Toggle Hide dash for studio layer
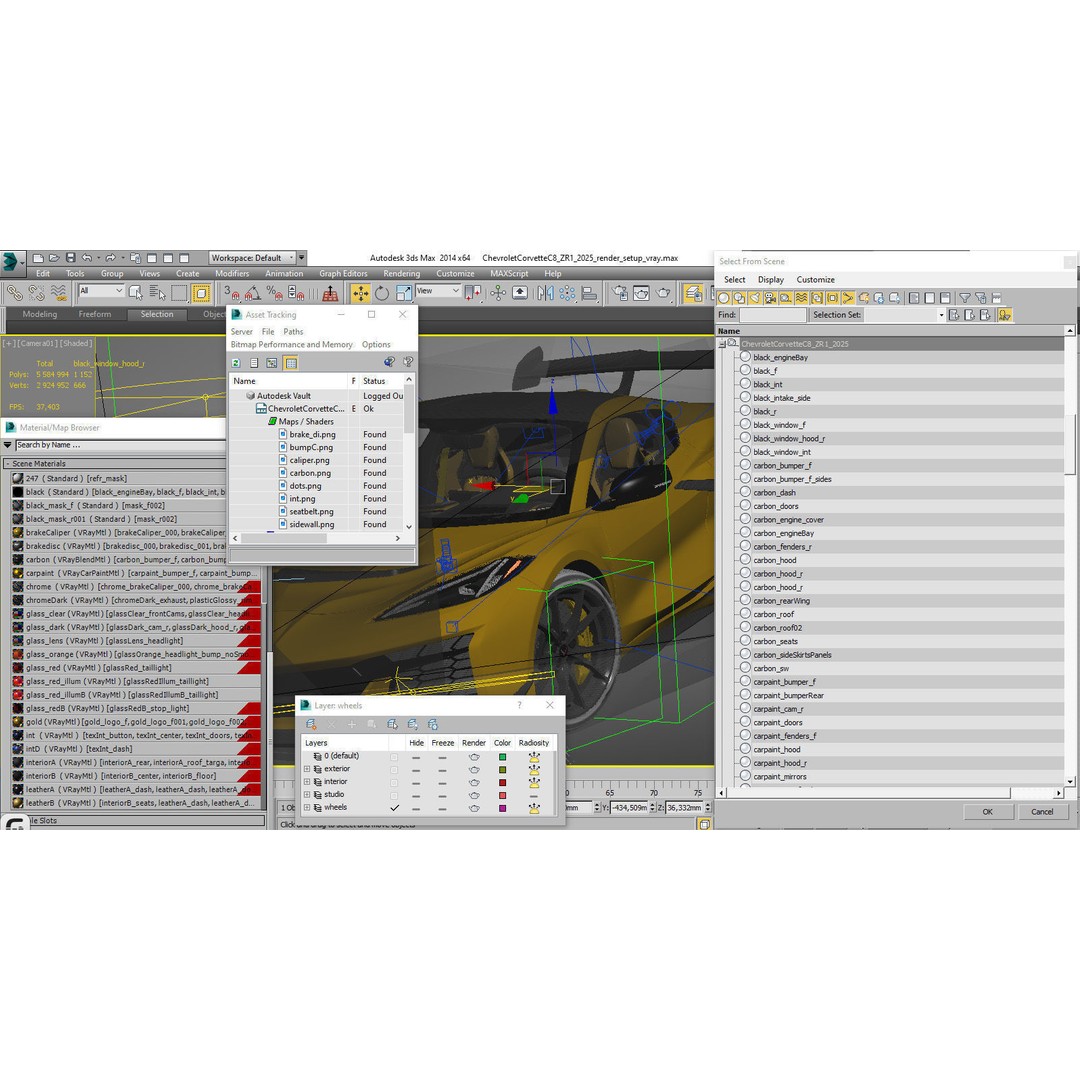Screen dimensions: 1080x1080 [416, 795]
